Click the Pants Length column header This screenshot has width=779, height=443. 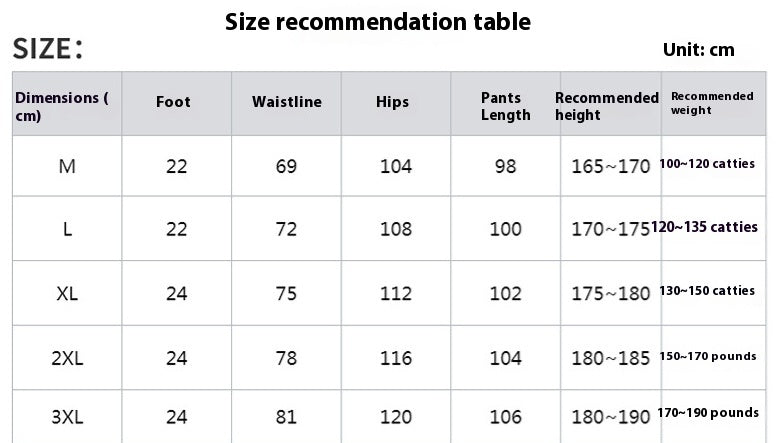pyautogui.click(x=506, y=106)
